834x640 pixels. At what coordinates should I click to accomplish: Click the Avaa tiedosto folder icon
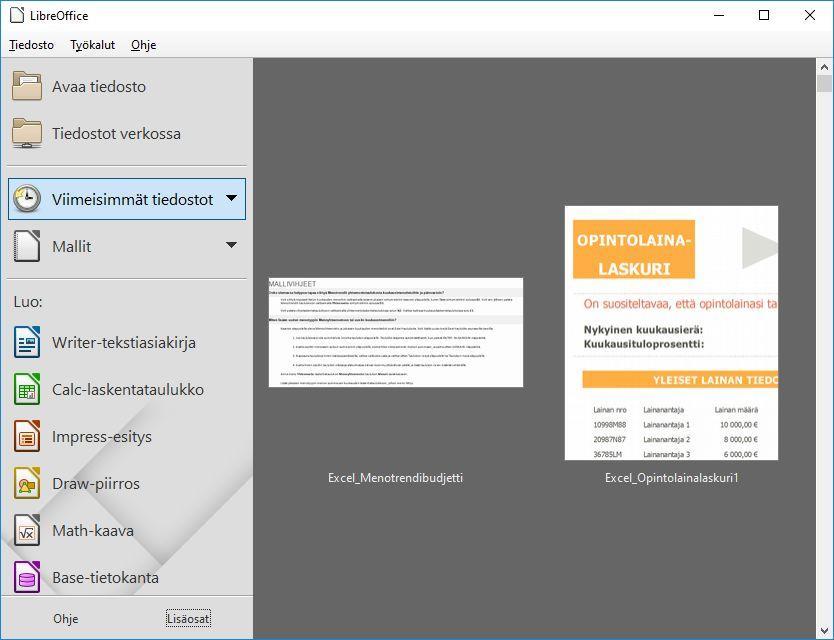27,86
